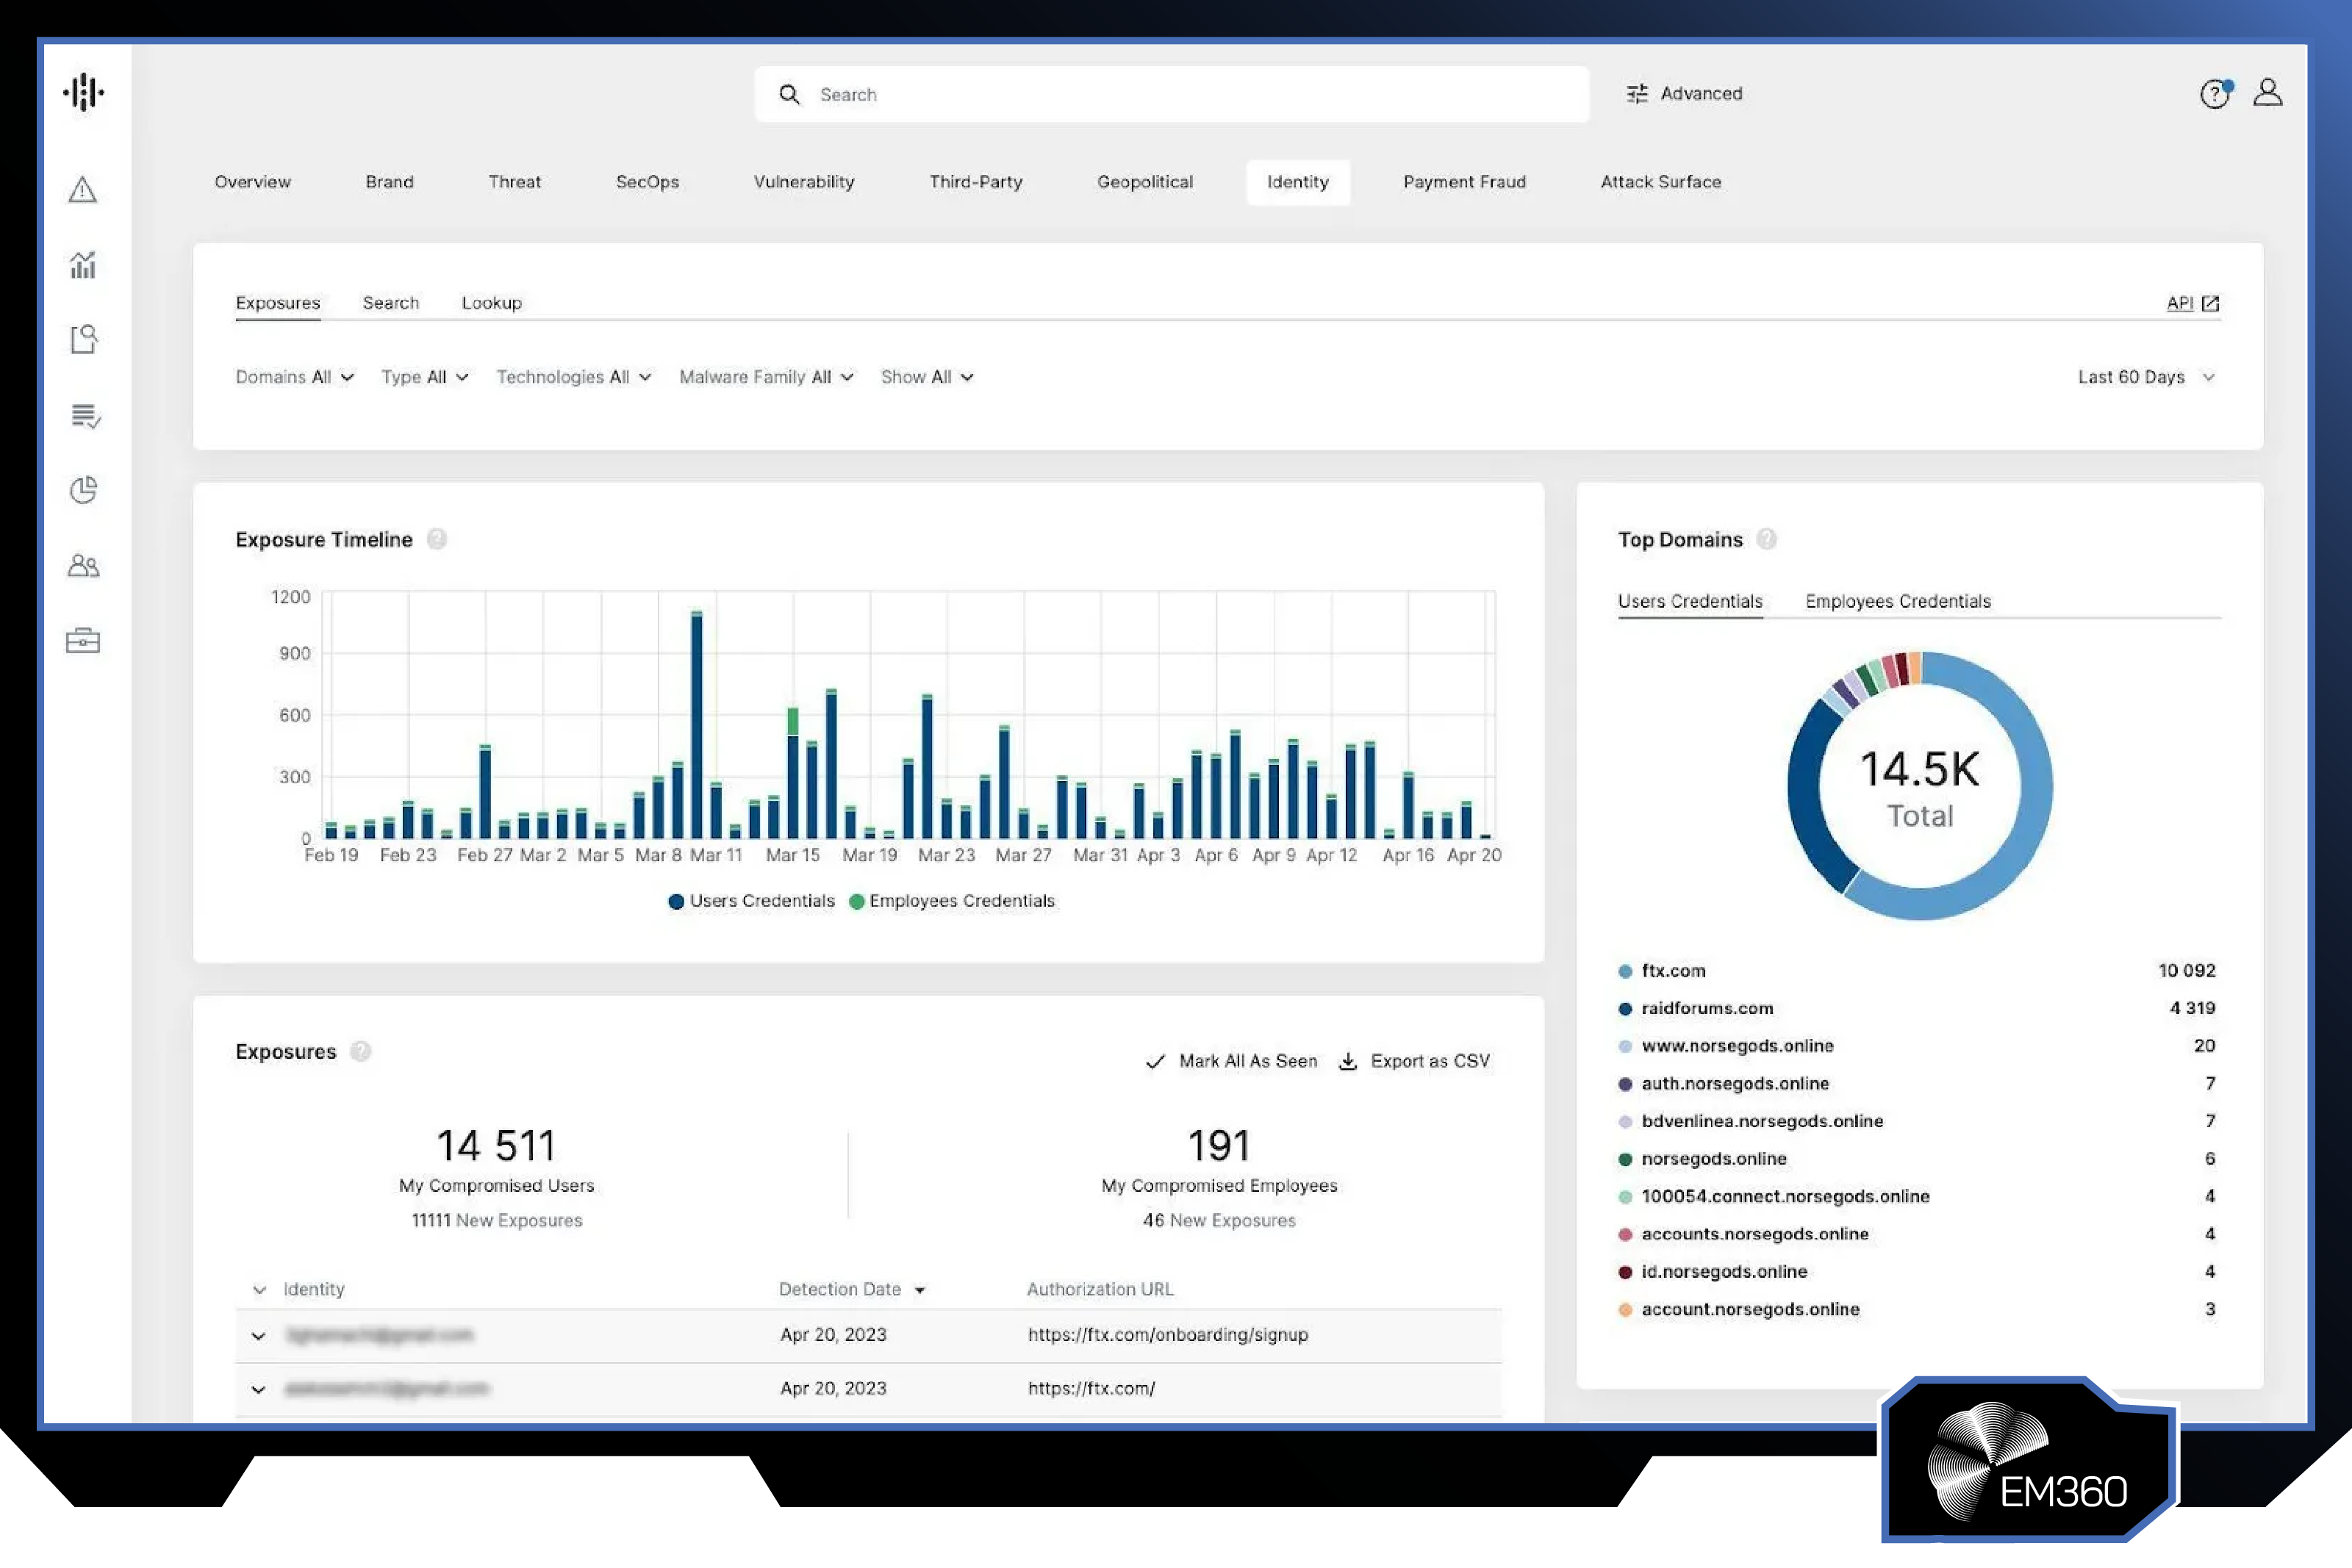
Task: Toggle Employees Credentials legend in timeline
Action: pyautogui.click(x=952, y=901)
